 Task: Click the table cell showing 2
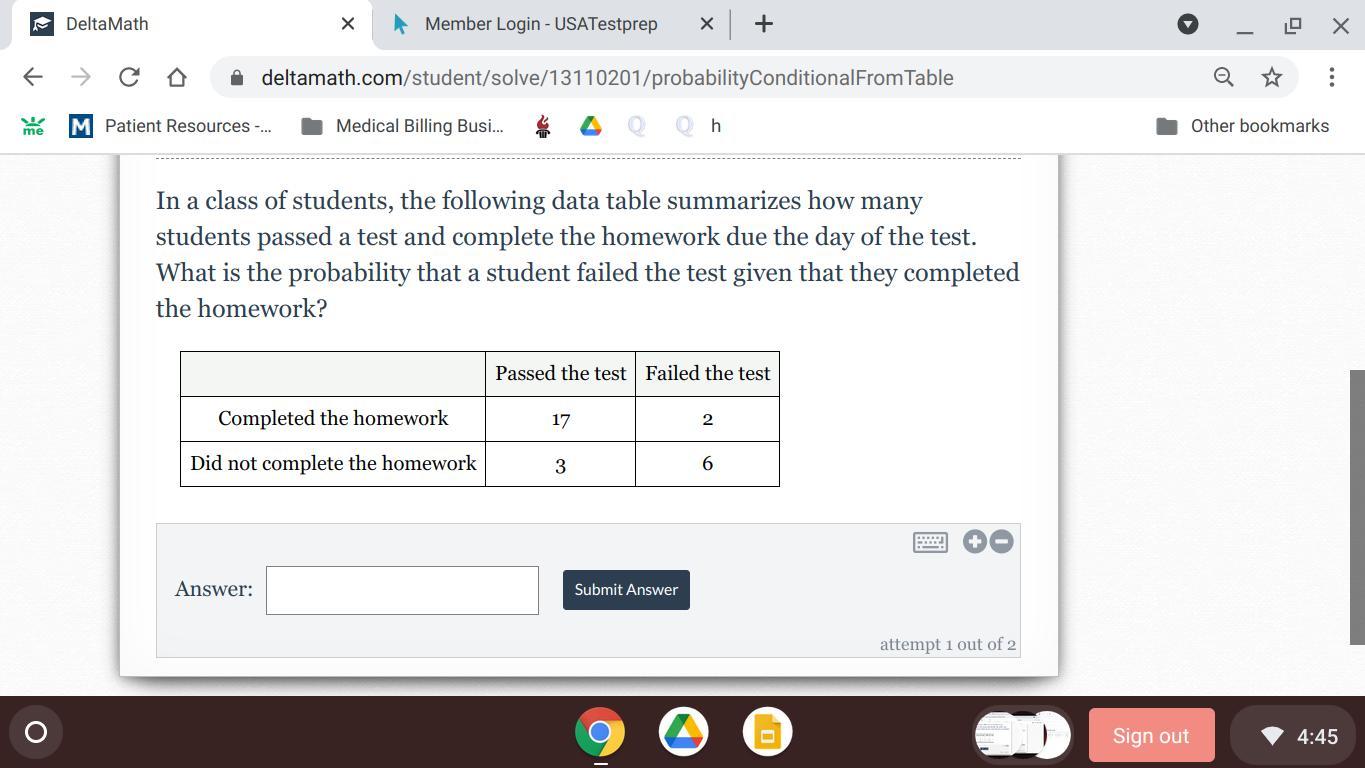[x=708, y=419]
